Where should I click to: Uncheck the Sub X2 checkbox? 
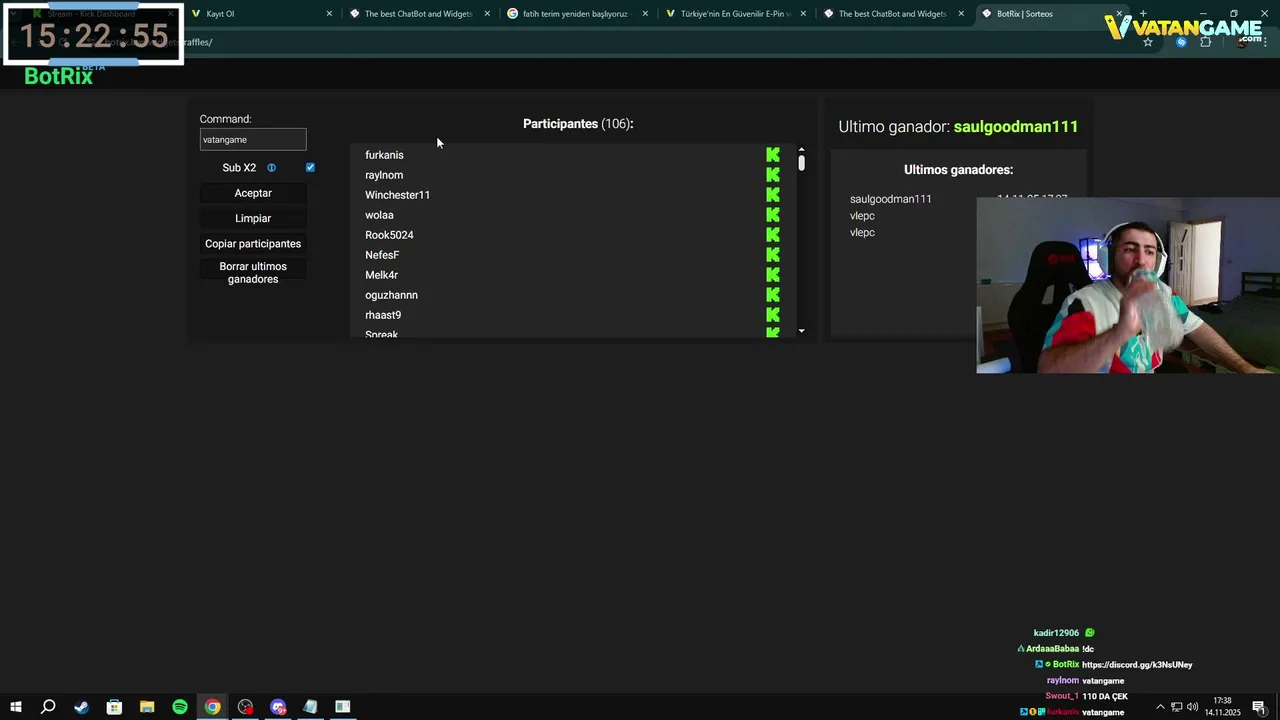click(x=310, y=167)
